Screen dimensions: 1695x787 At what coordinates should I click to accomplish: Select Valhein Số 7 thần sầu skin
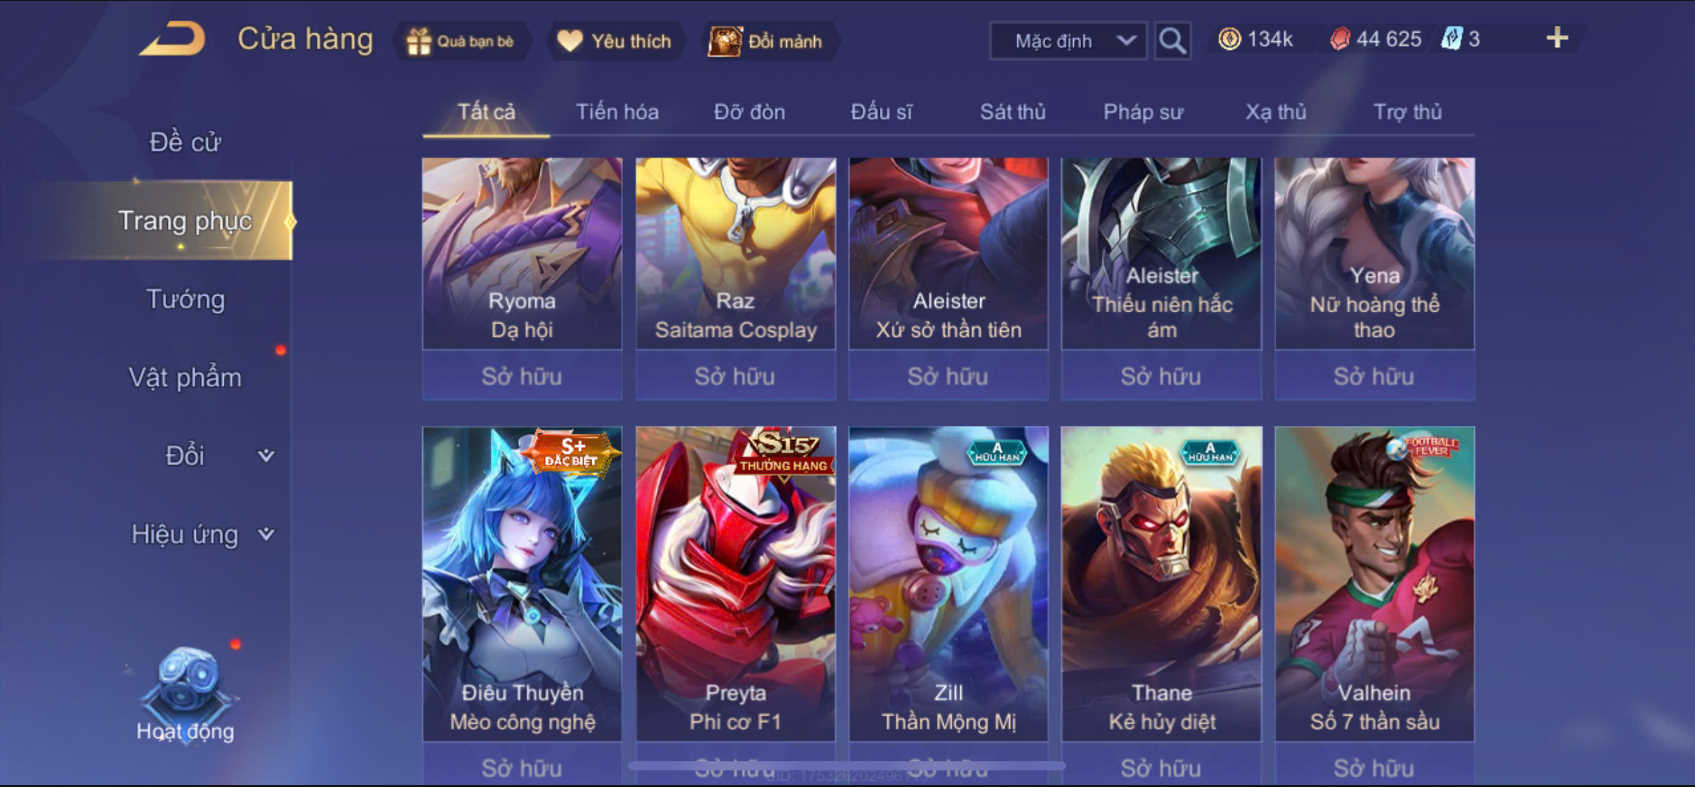tap(1375, 584)
